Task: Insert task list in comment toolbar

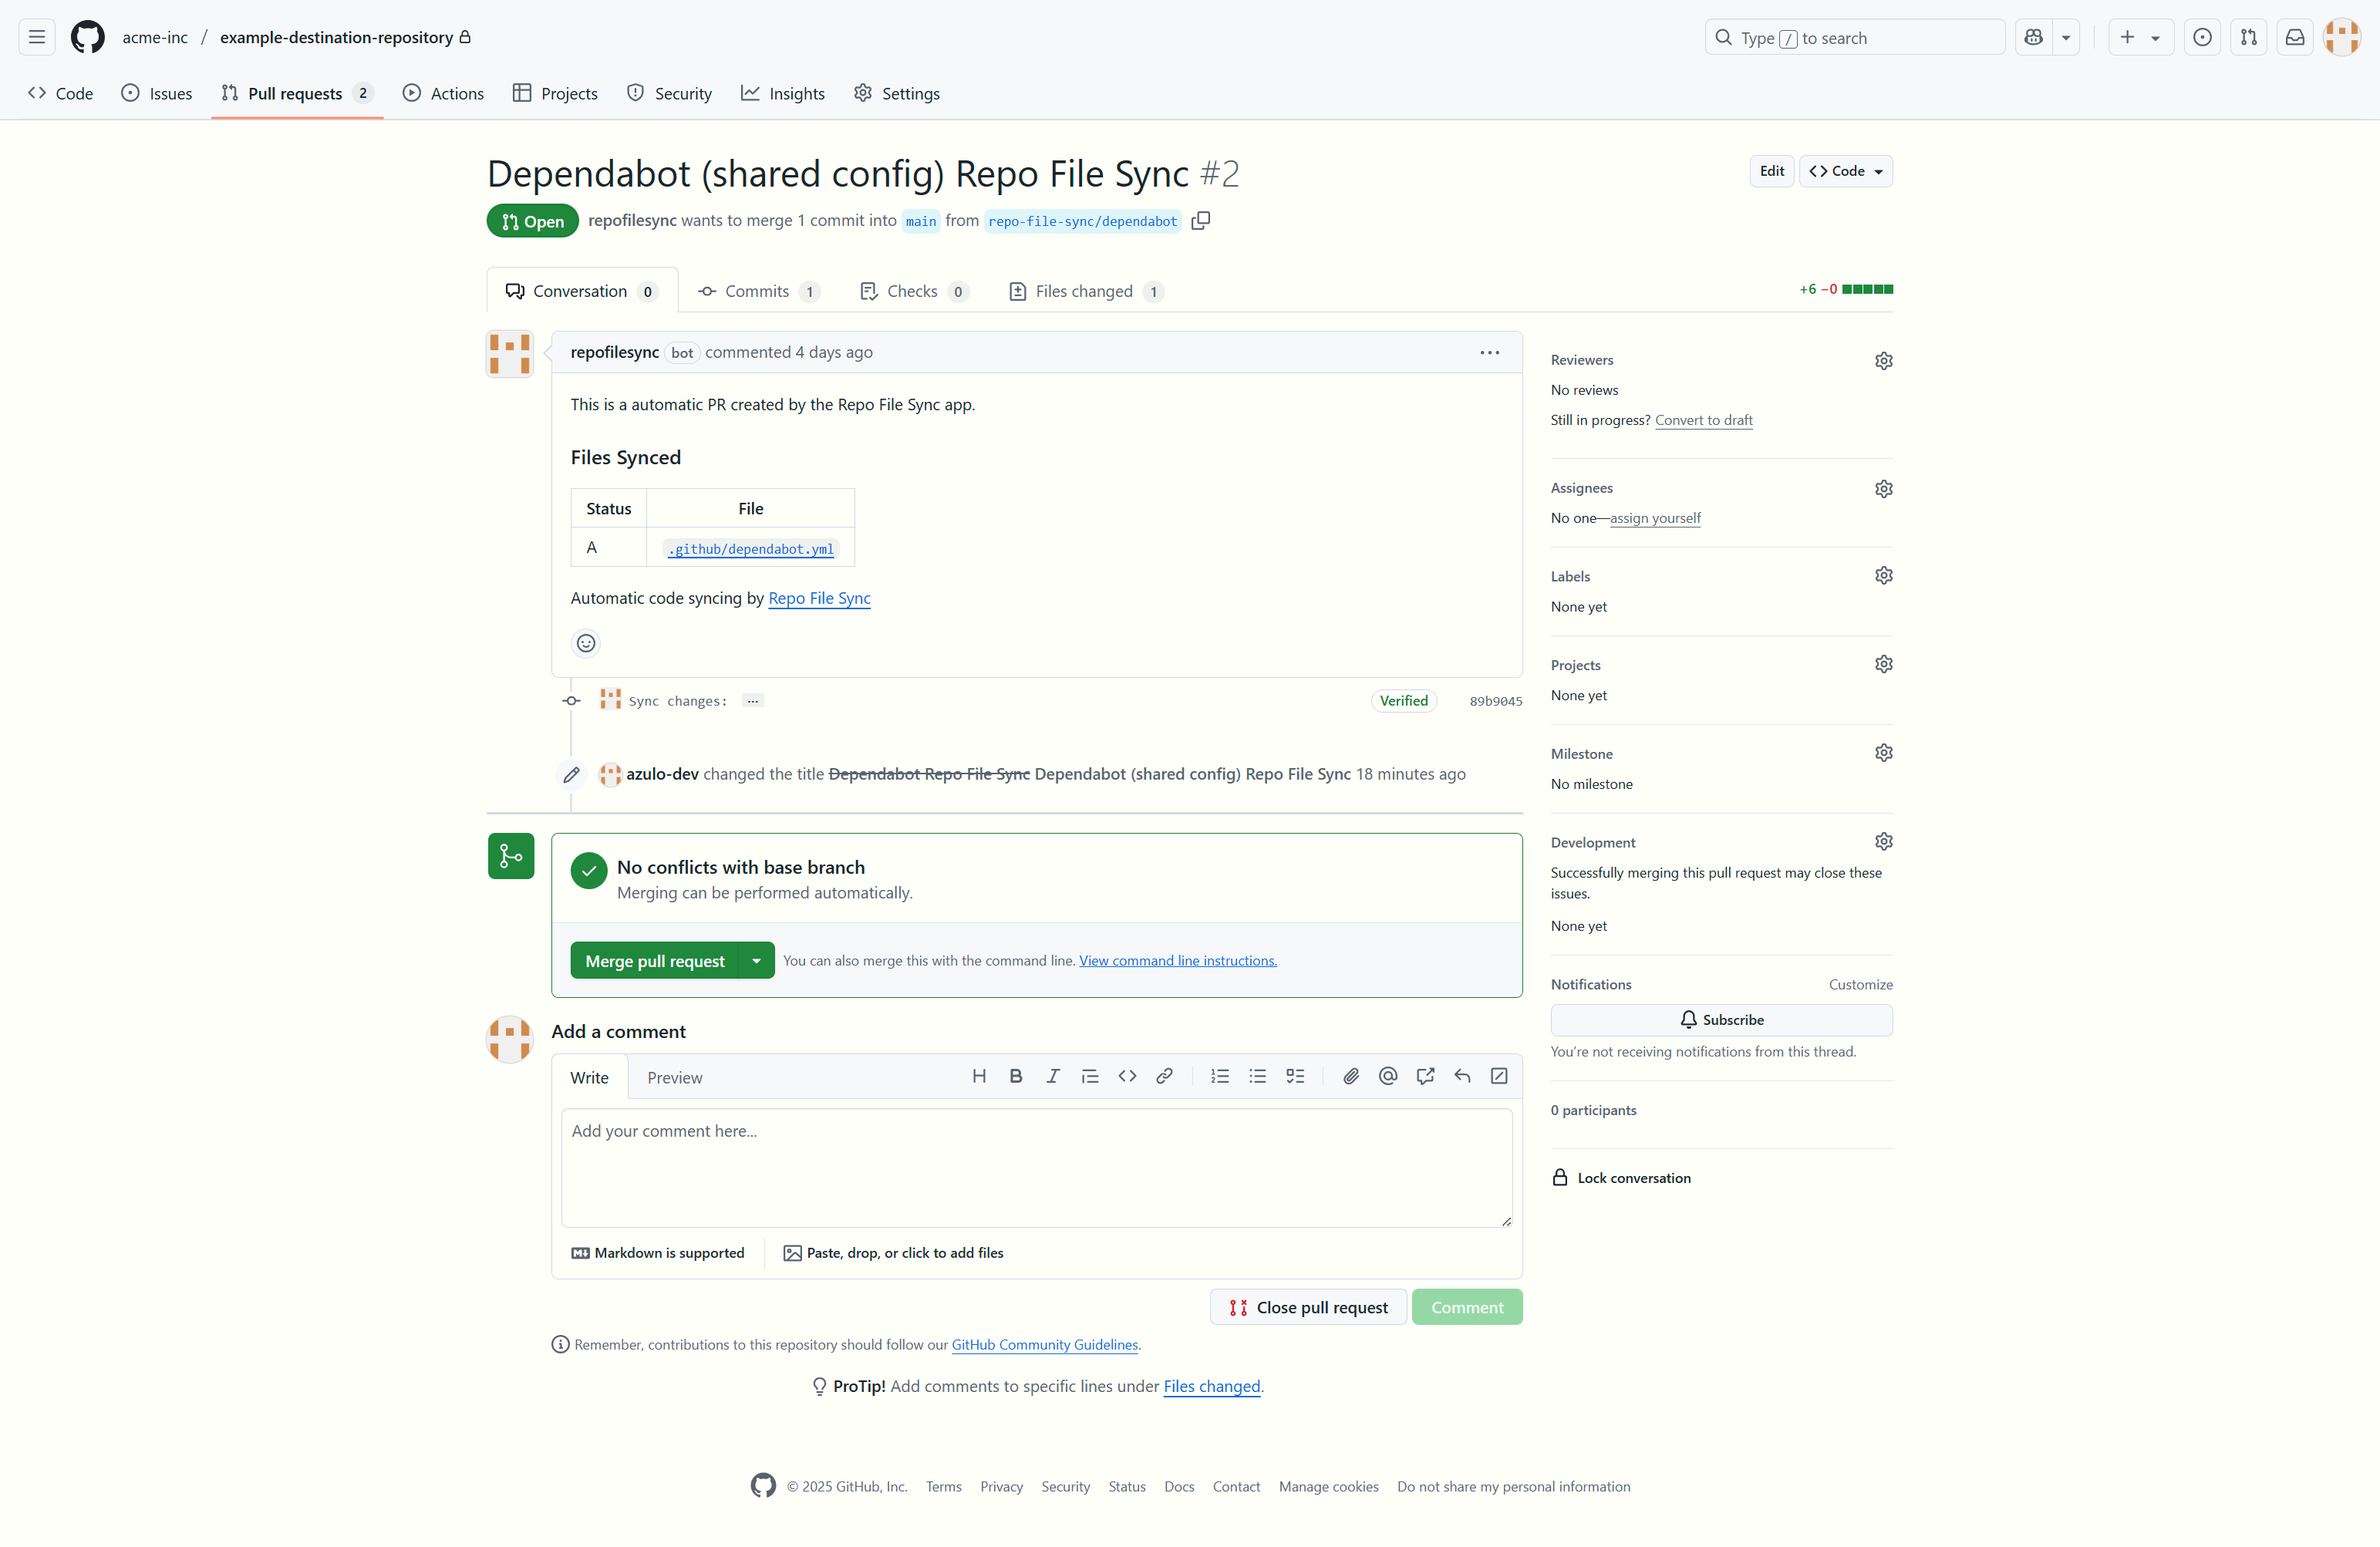Action: click(x=1295, y=1076)
